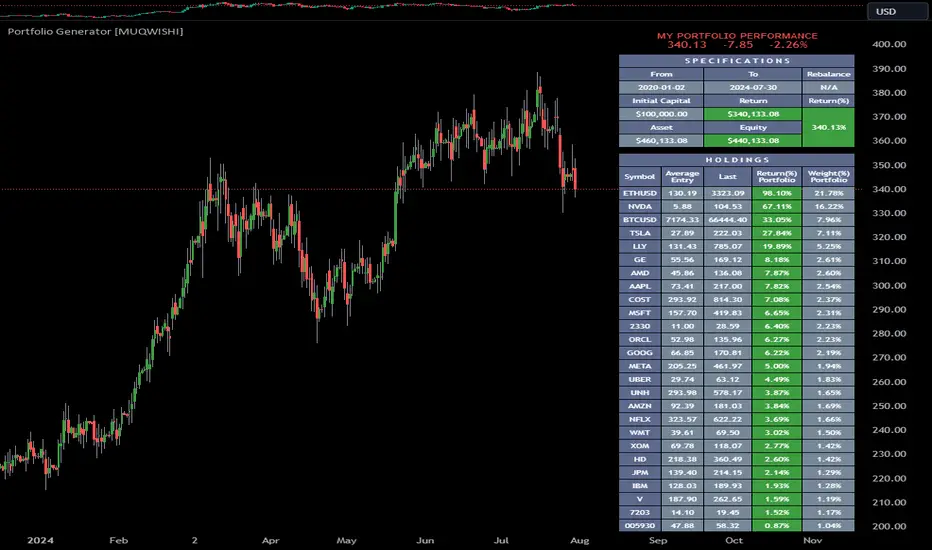The height and width of the screenshot is (550, 932).
Task: Select the AAPL symbol cell
Action: pyautogui.click(x=640, y=287)
